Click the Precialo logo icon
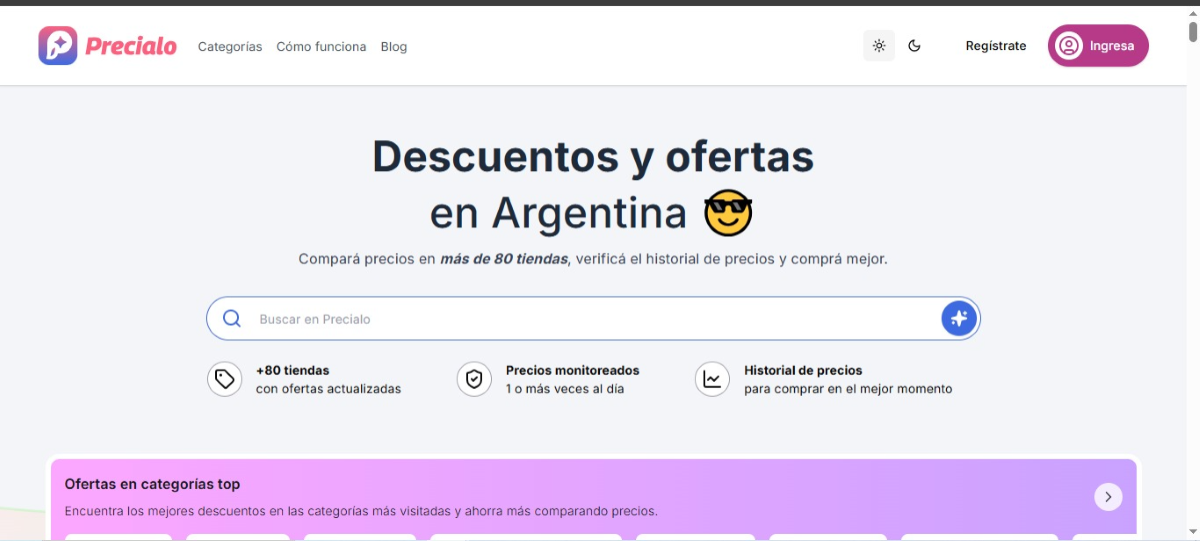The height and width of the screenshot is (541, 1200). tap(58, 46)
